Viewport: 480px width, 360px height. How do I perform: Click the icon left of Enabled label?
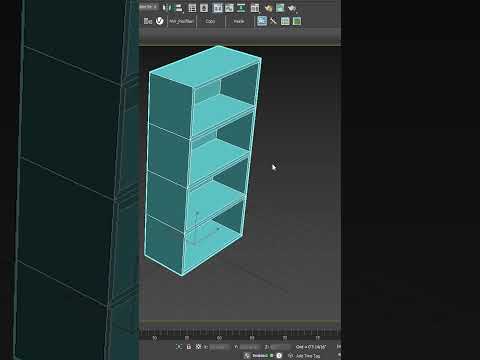pyautogui.click(x=247, y=356)
